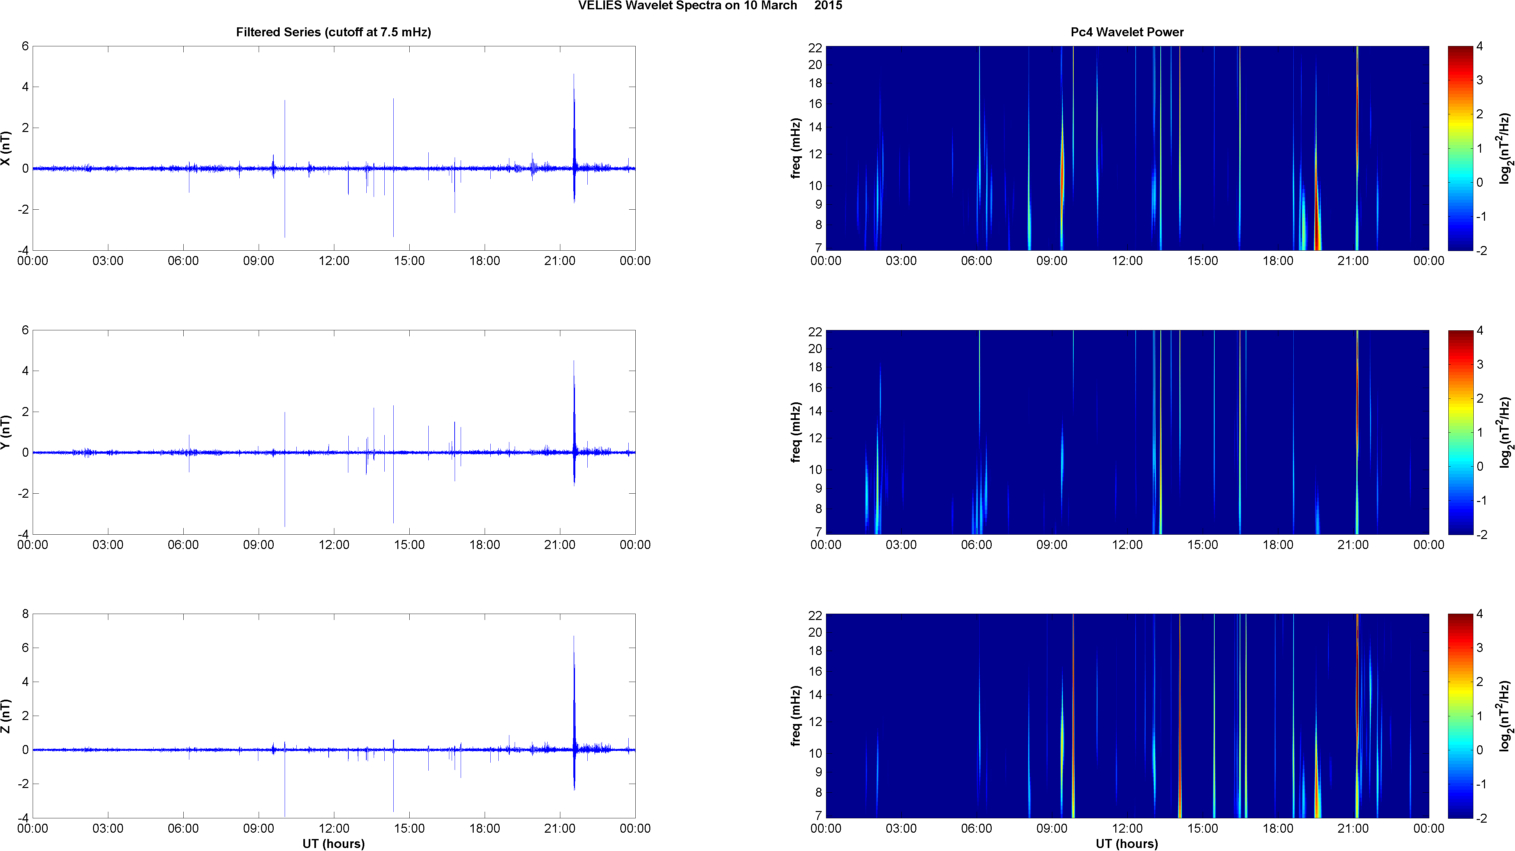The width and height of the screenshot is (1515, 851).
Task: Click 'UT (hours)' label under the Z series
Action: (x=333, y=843)
